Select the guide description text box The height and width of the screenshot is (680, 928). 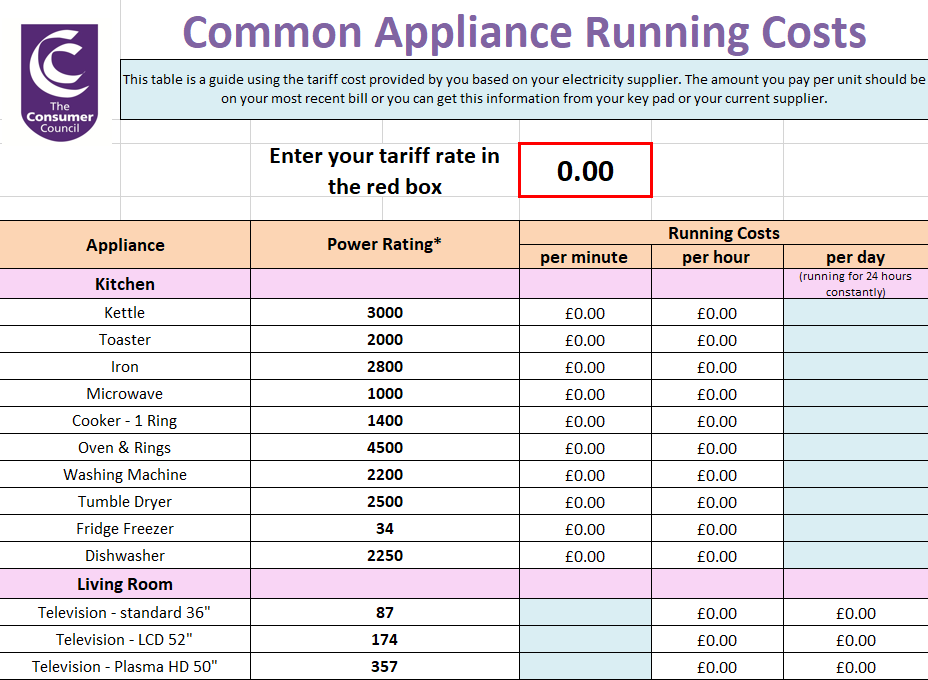[x=524, y=89]
